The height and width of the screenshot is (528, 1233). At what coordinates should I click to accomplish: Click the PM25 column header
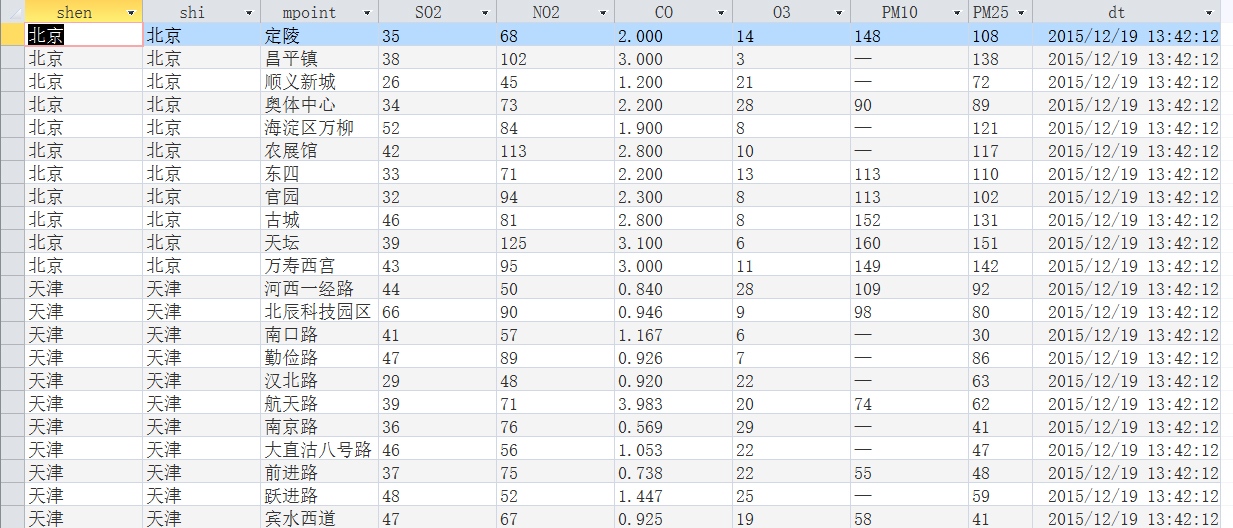coord(990,13)
